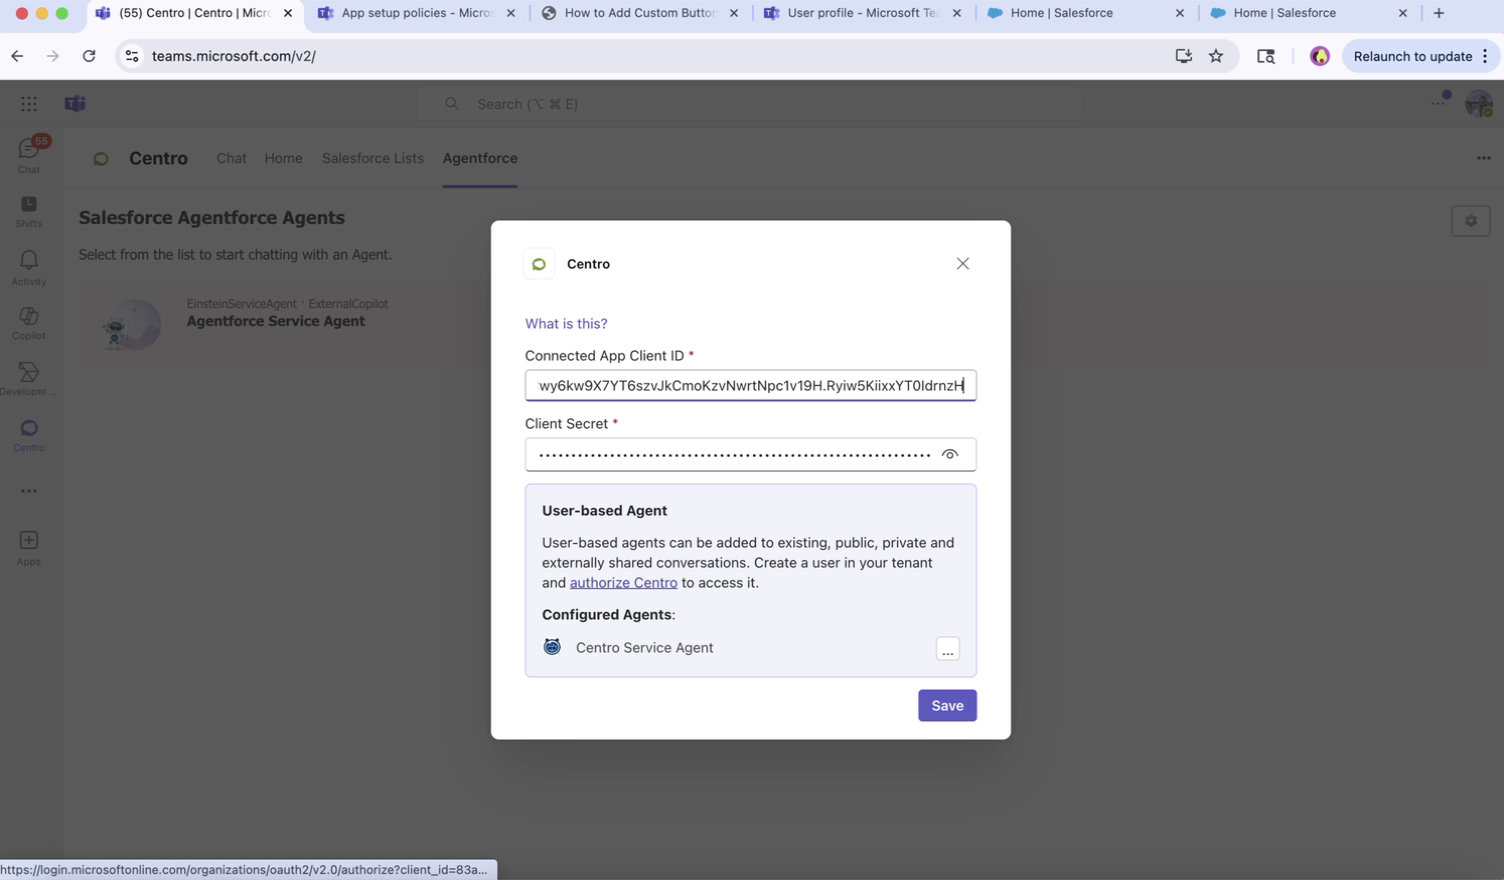Click the Microsoft Teams logo icon
The width and height of the screenshot is (1504, 880).
(75, 103)
